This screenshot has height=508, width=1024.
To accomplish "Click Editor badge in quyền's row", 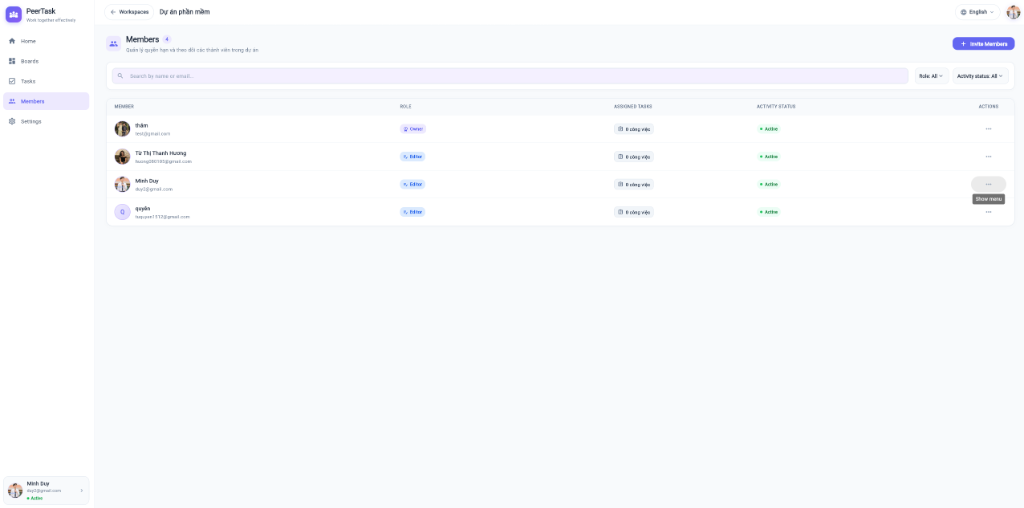I will [x=413, y=212].
